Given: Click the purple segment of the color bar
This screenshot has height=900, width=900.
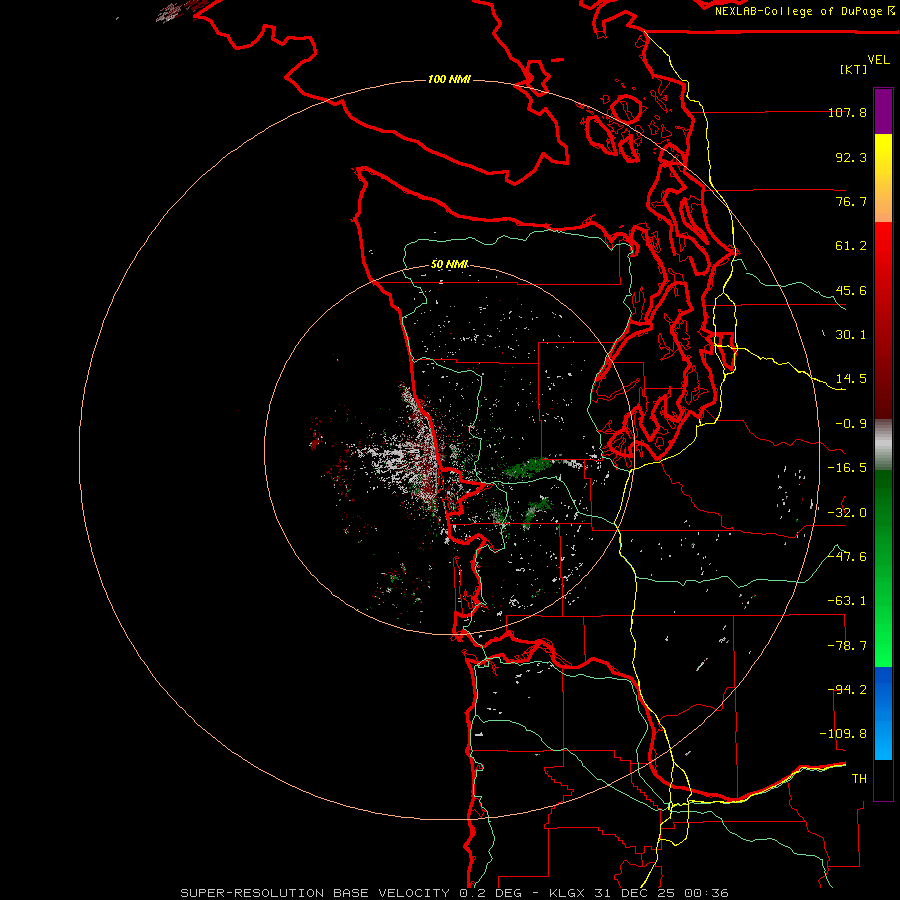Looking at the screenshot, I should coord(883,111).
